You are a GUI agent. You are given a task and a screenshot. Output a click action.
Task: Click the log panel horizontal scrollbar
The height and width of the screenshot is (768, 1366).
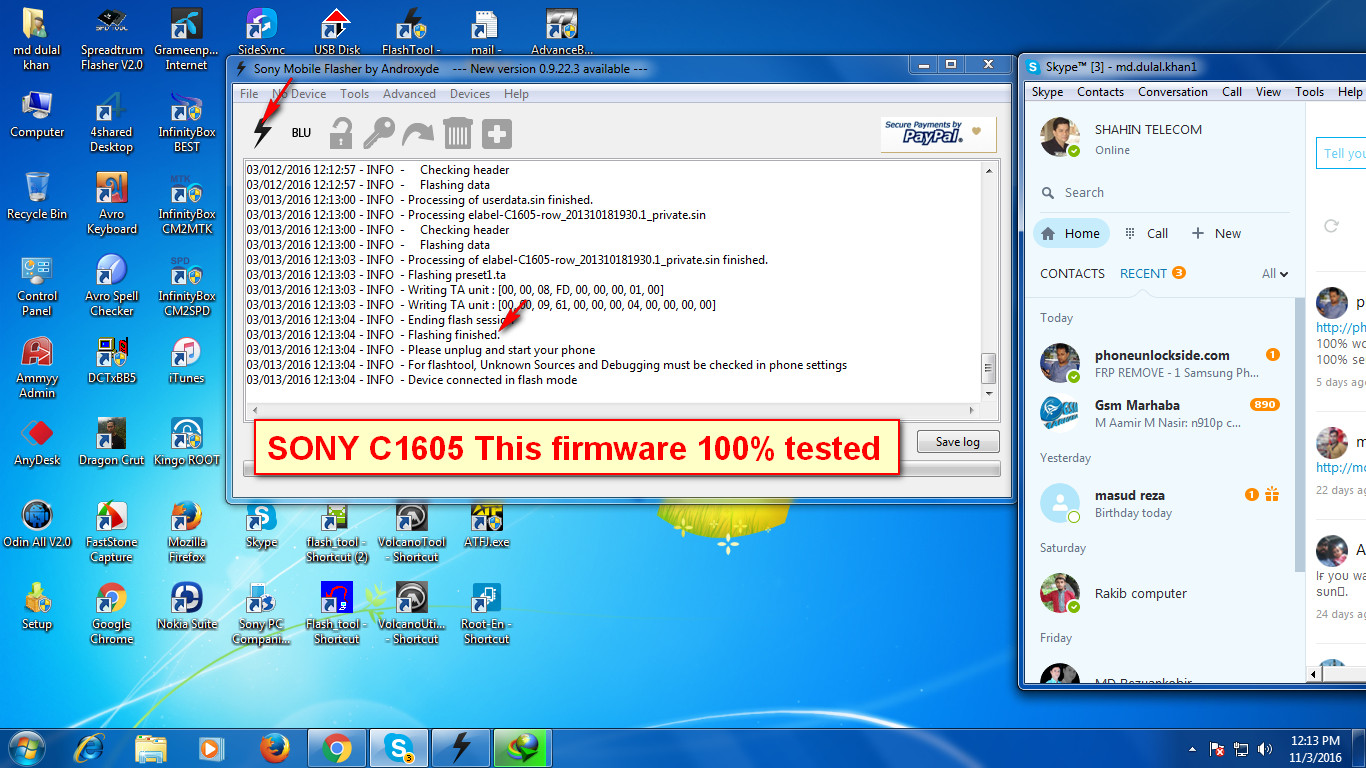click(613, 410)
